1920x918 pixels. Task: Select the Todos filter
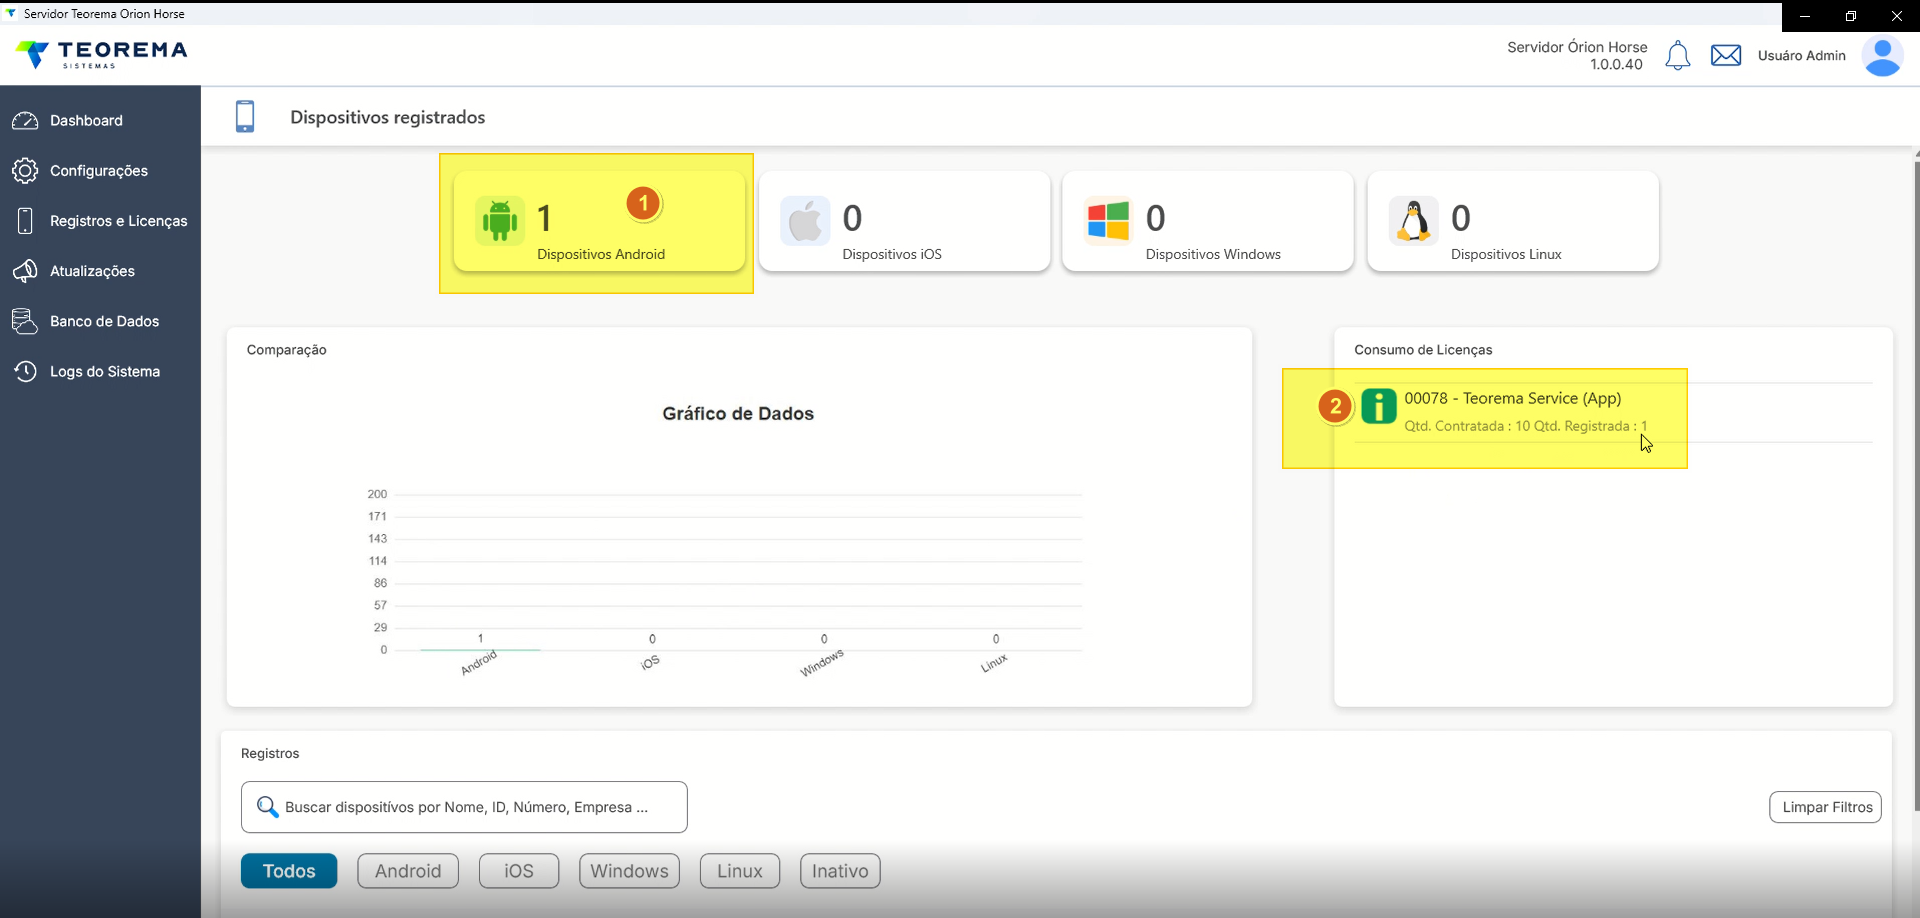[x=289, y=871]
